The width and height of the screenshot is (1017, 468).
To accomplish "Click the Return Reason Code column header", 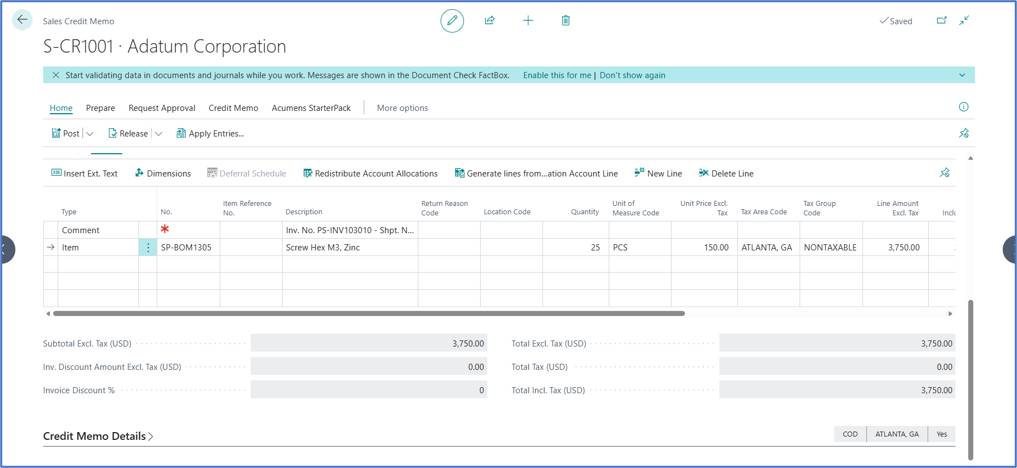I will 444,207.
